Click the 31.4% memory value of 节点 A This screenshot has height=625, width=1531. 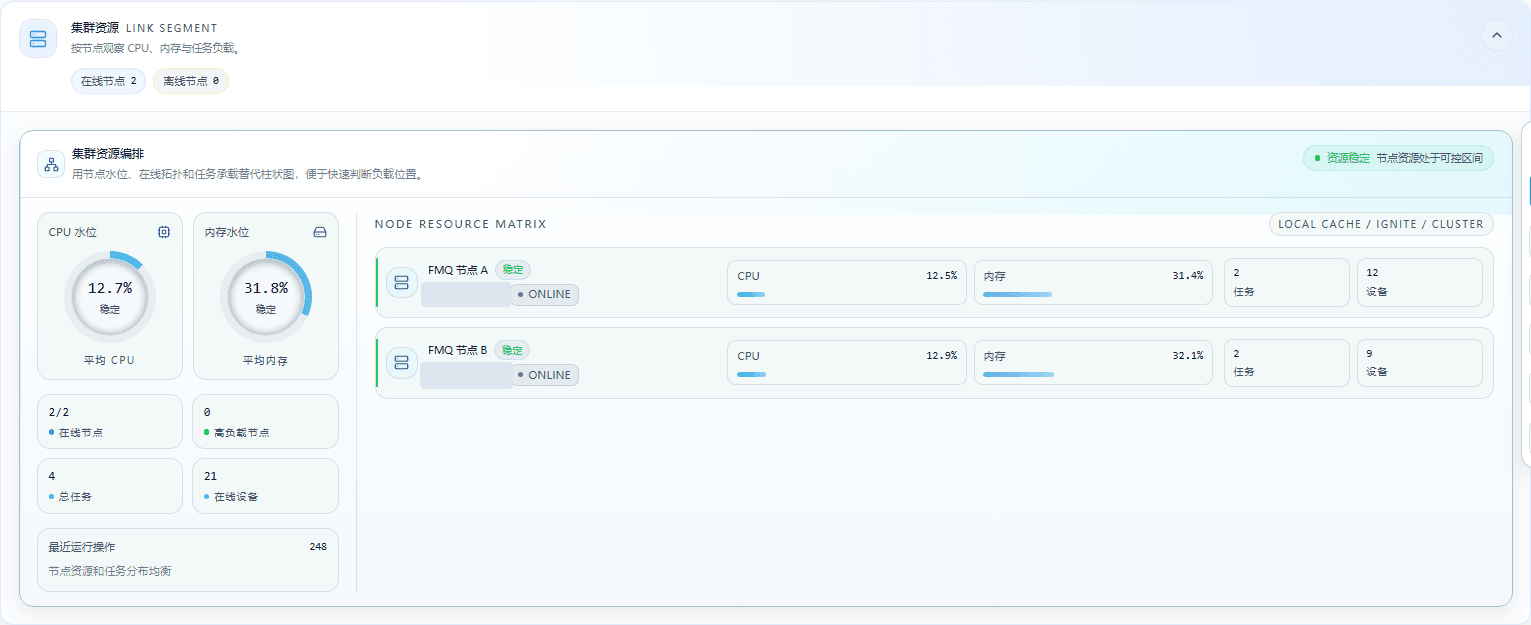click(x=1188, y=275)
